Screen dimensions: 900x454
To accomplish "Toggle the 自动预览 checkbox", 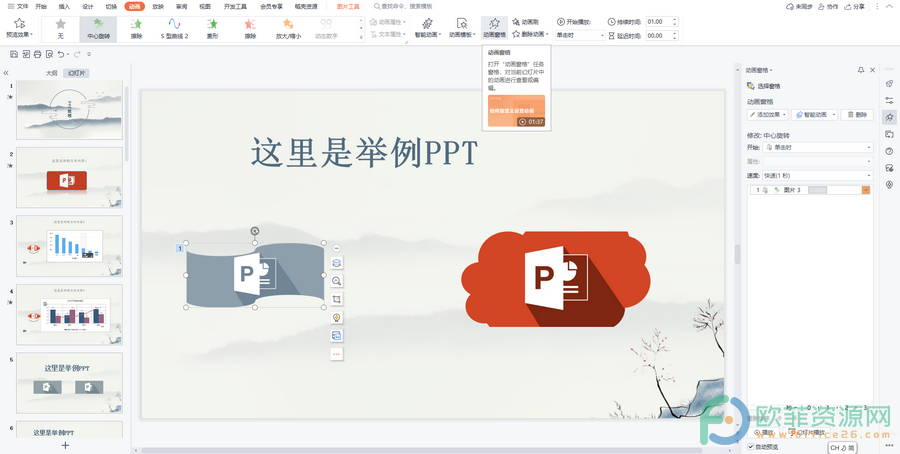I will click(x=751, y=447).
